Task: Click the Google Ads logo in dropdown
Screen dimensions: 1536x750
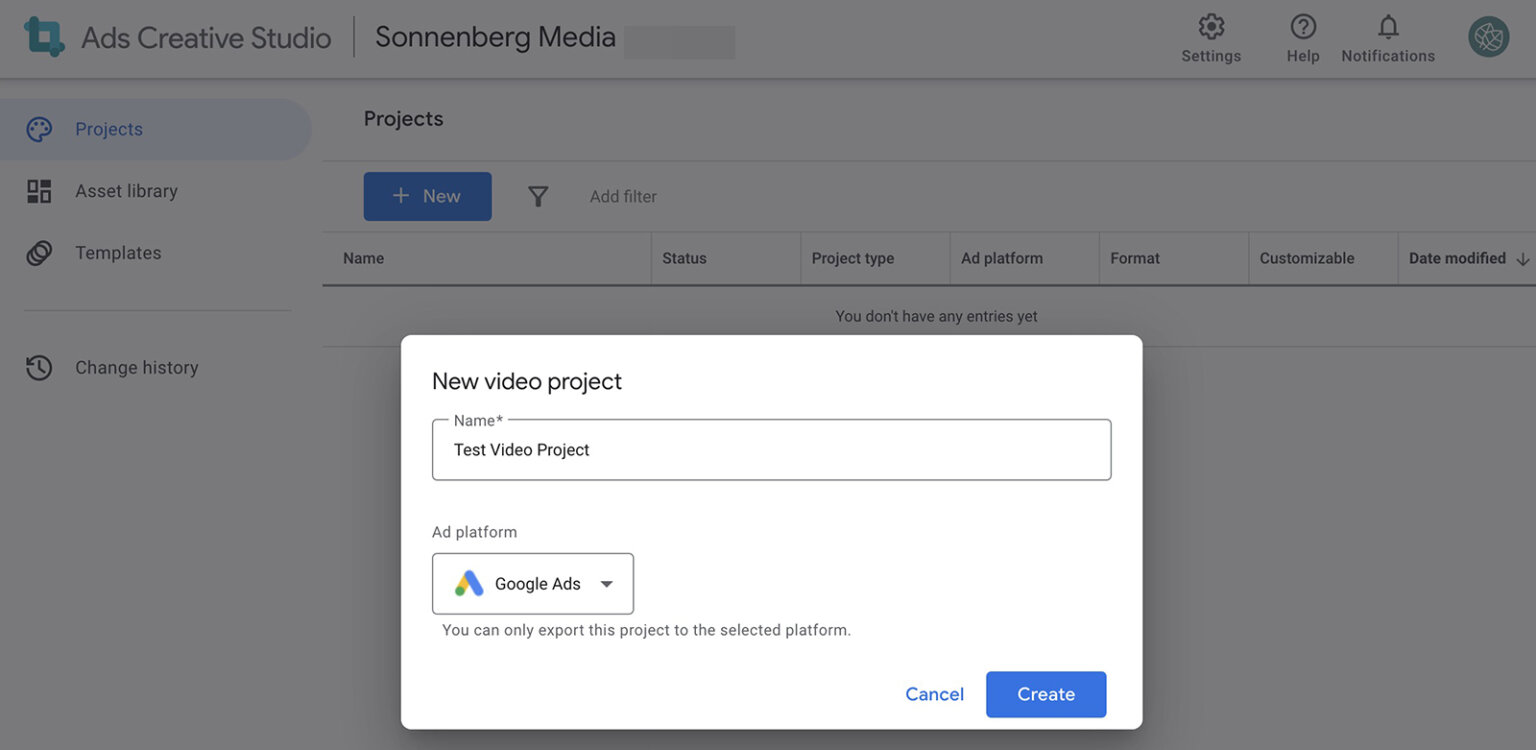Action: (x=469, y=584)
